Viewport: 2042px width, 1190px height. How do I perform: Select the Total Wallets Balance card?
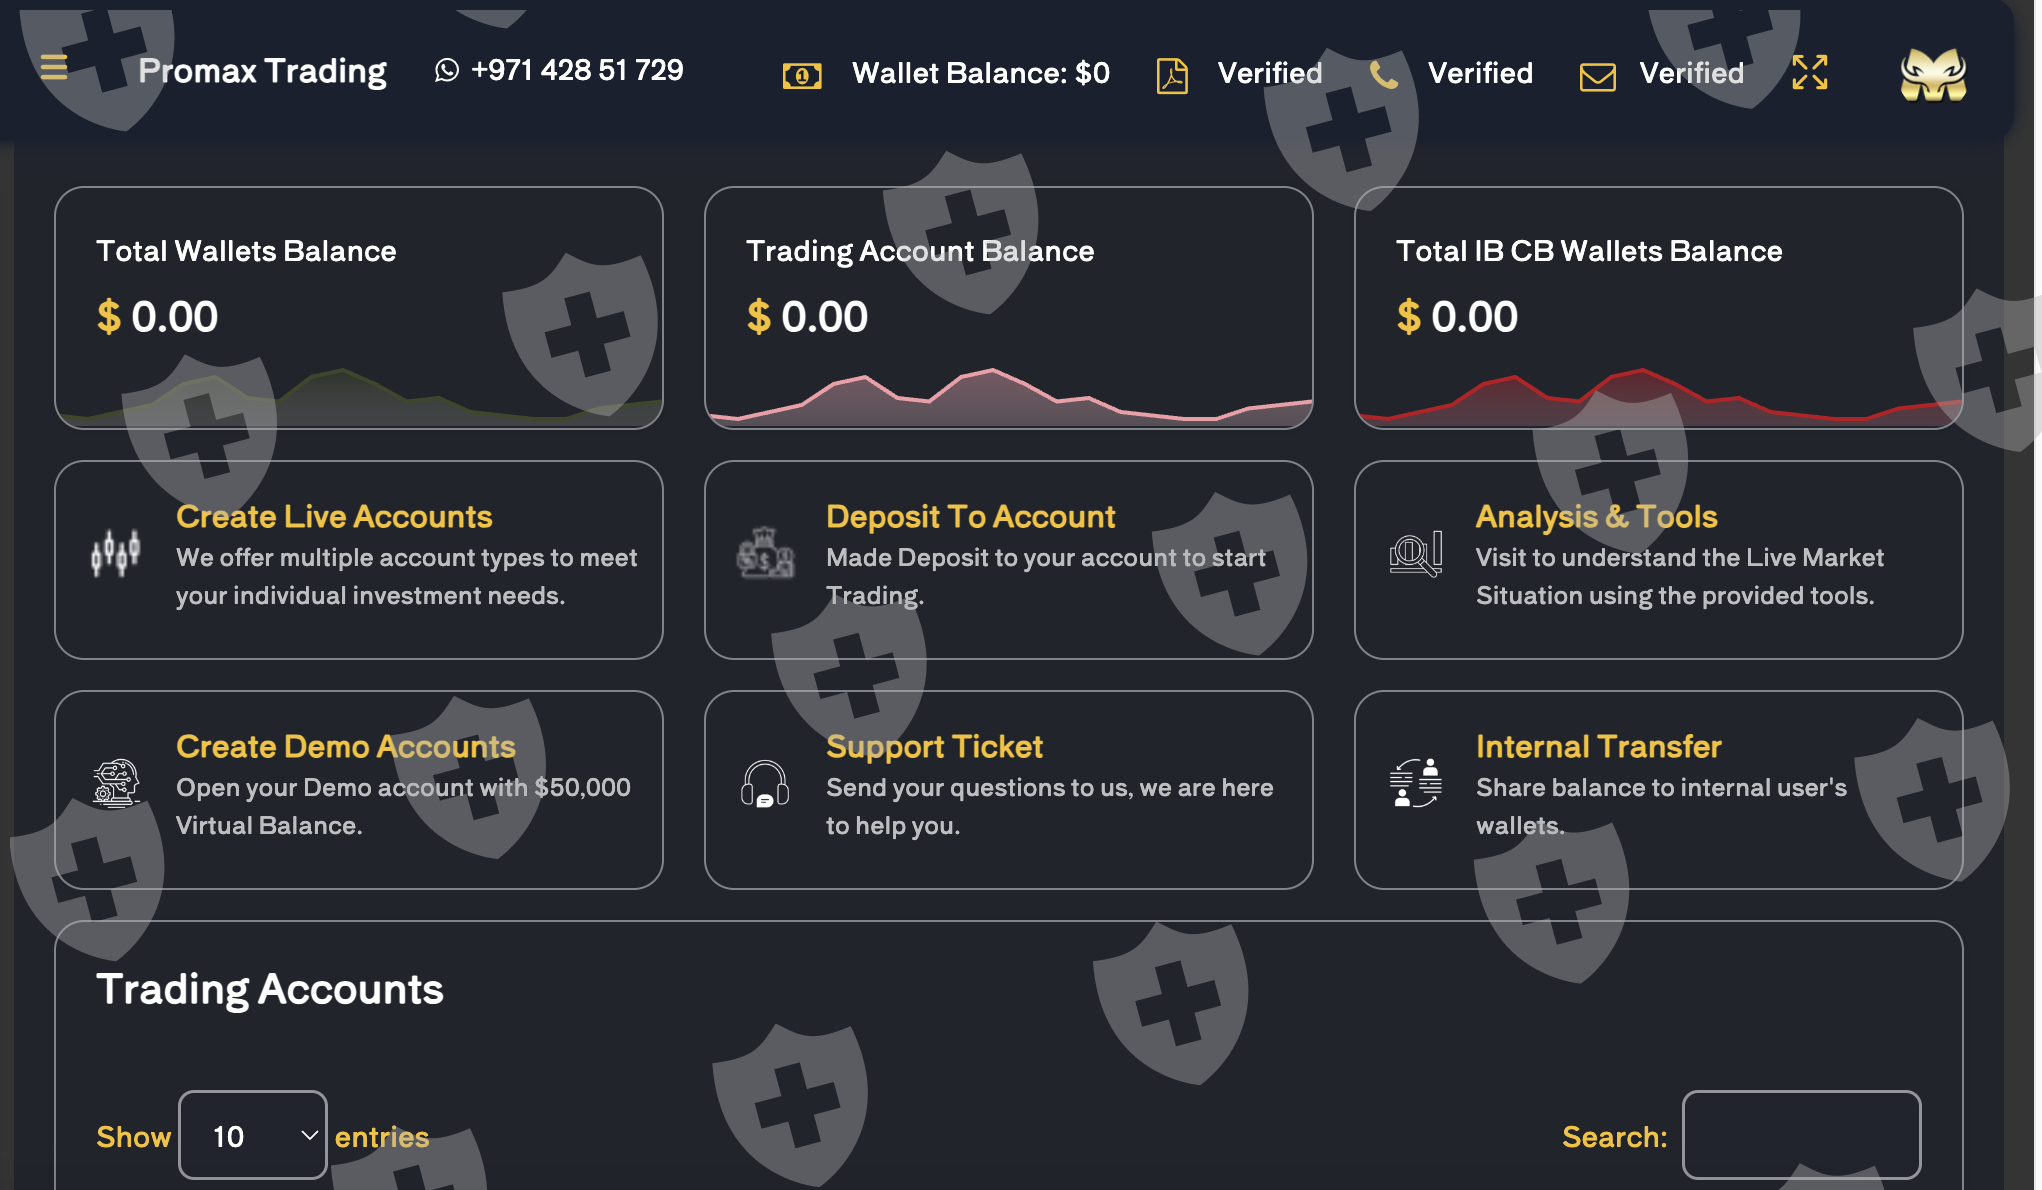pyautogui.click(x=358, y=307)
